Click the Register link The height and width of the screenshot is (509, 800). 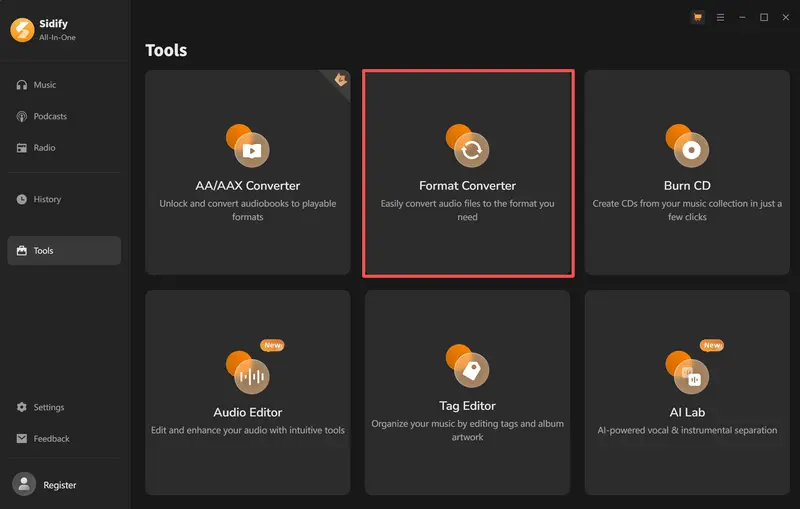pos(60,485)
